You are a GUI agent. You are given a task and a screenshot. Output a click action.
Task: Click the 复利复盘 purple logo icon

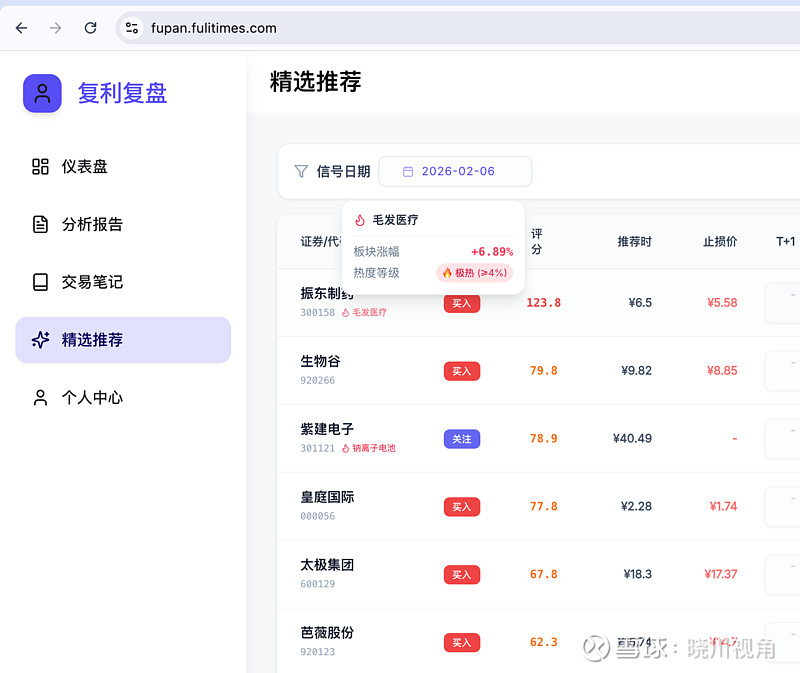coord(42,94)
